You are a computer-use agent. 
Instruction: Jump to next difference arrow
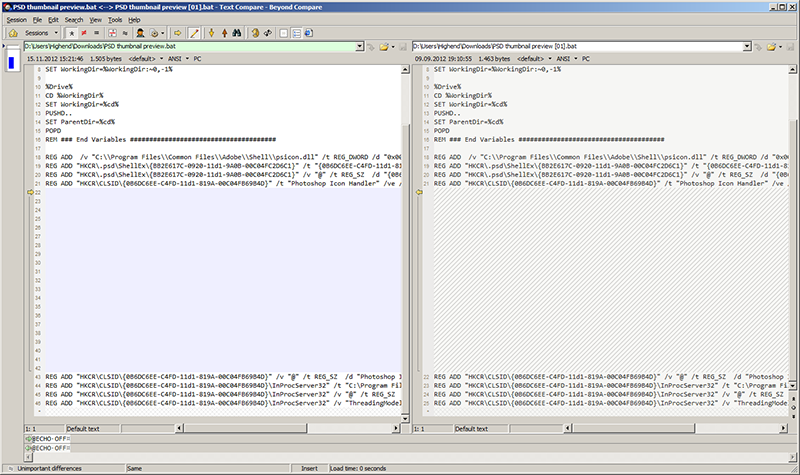211,32
